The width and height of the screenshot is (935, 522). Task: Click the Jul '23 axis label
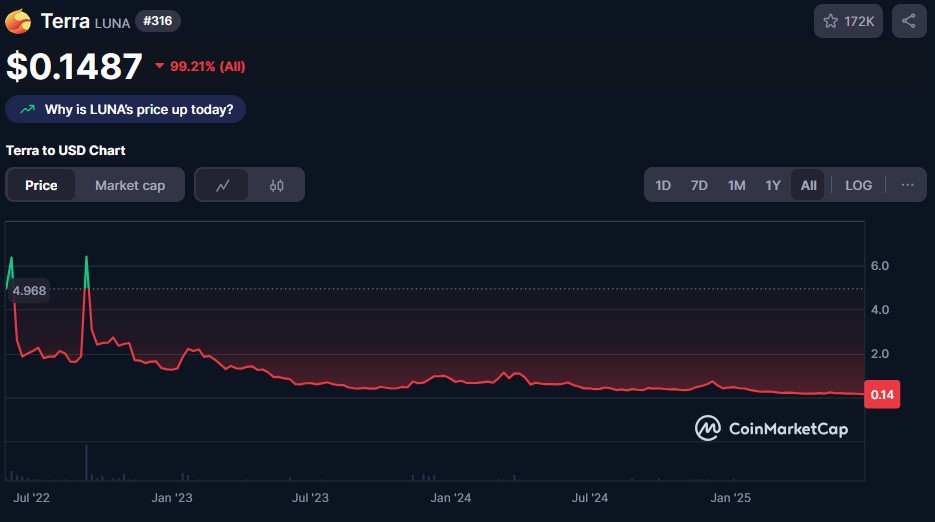coord(310,498)
